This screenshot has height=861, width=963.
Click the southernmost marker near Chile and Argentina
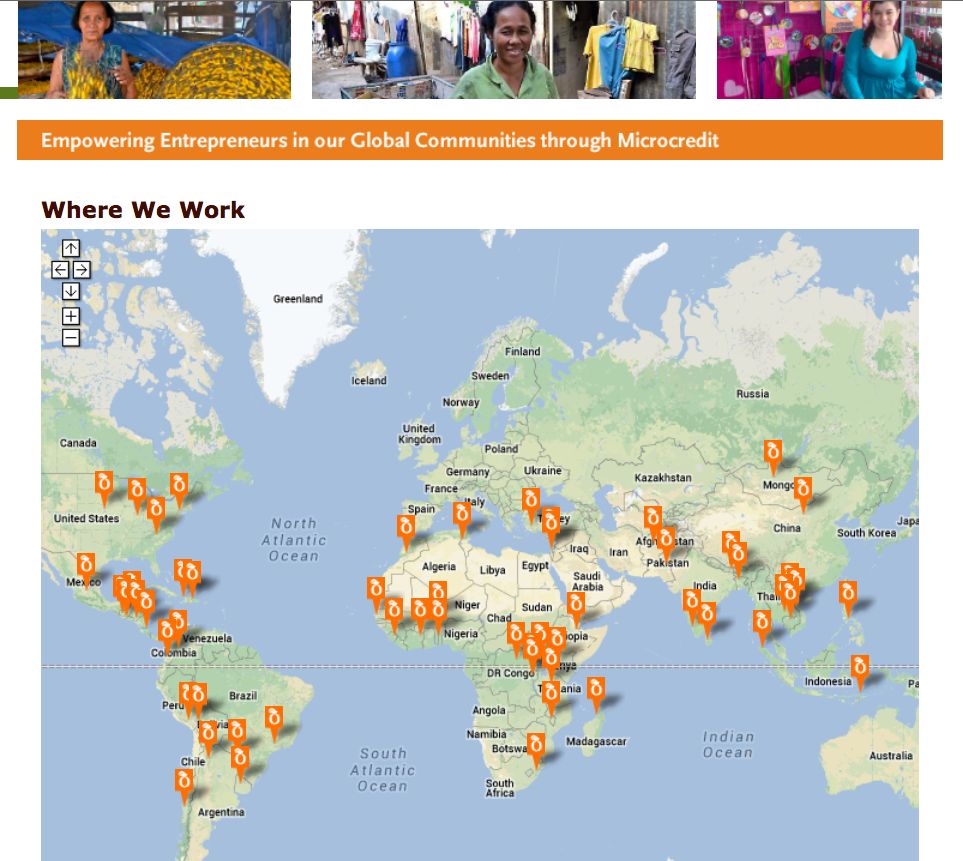tap(184, 782)
